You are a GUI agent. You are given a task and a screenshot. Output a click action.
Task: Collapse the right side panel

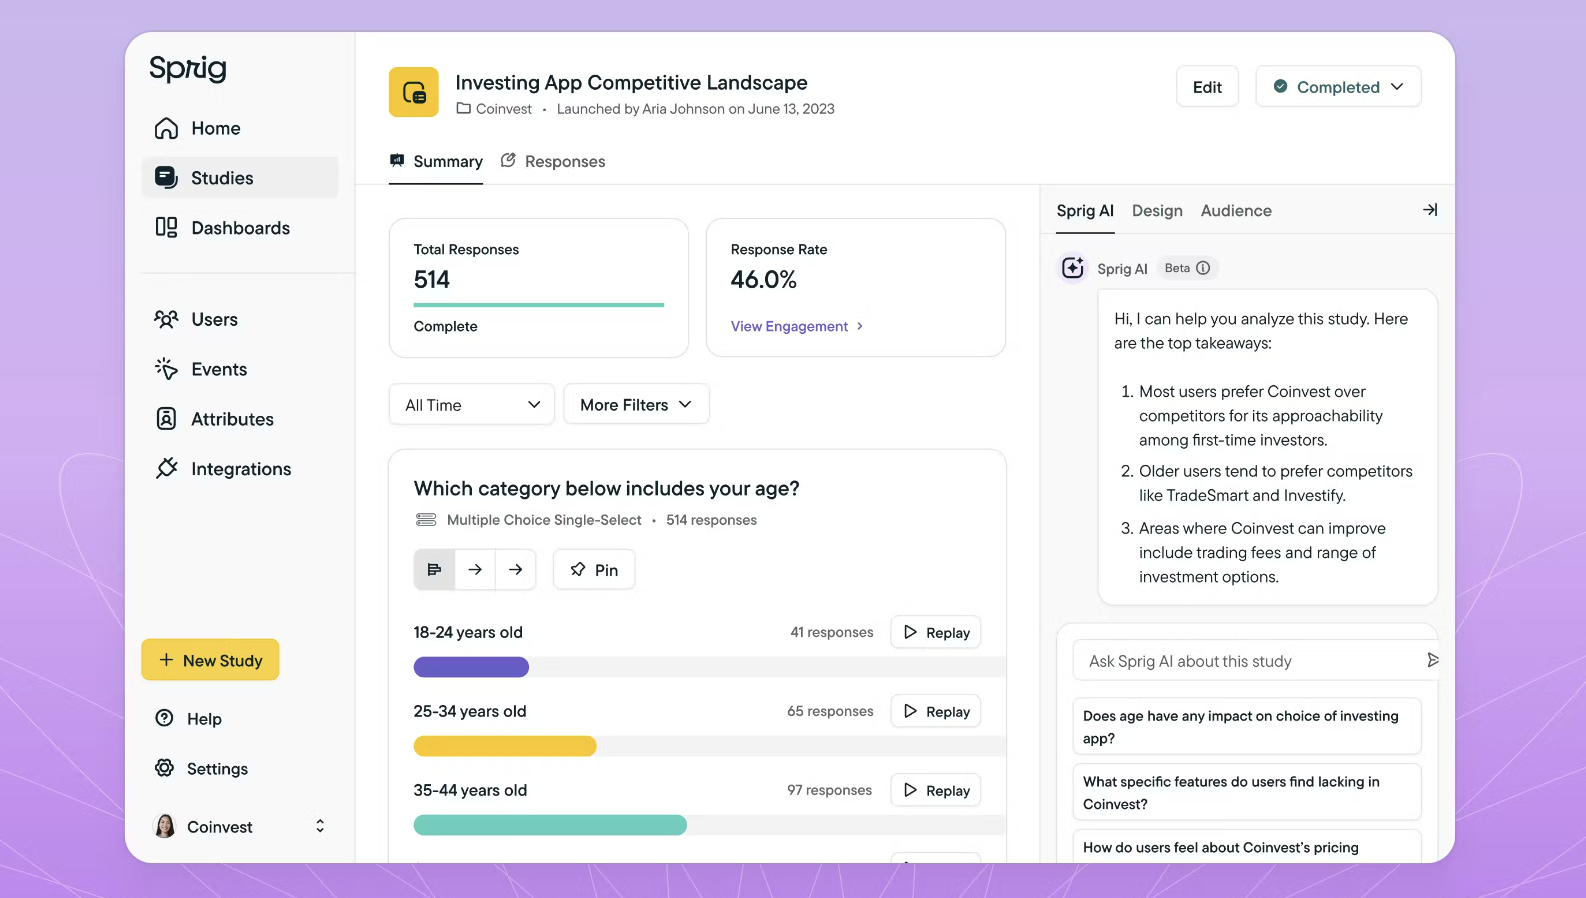1430,210
